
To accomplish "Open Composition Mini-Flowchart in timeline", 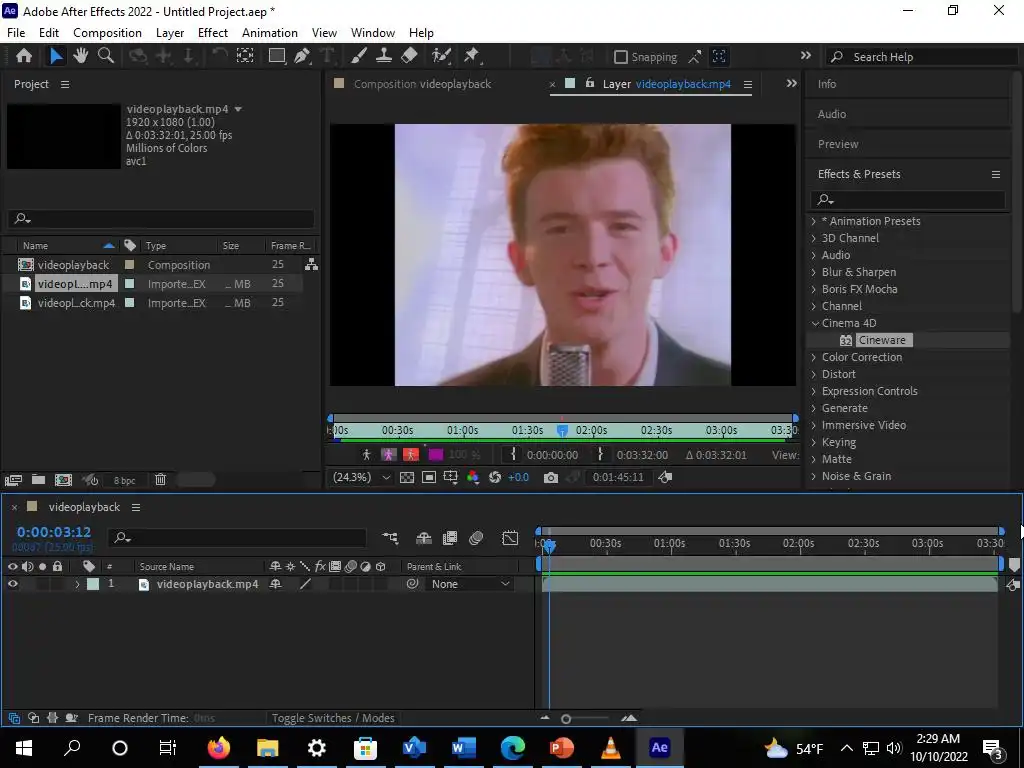I will [x=390, y=538].
